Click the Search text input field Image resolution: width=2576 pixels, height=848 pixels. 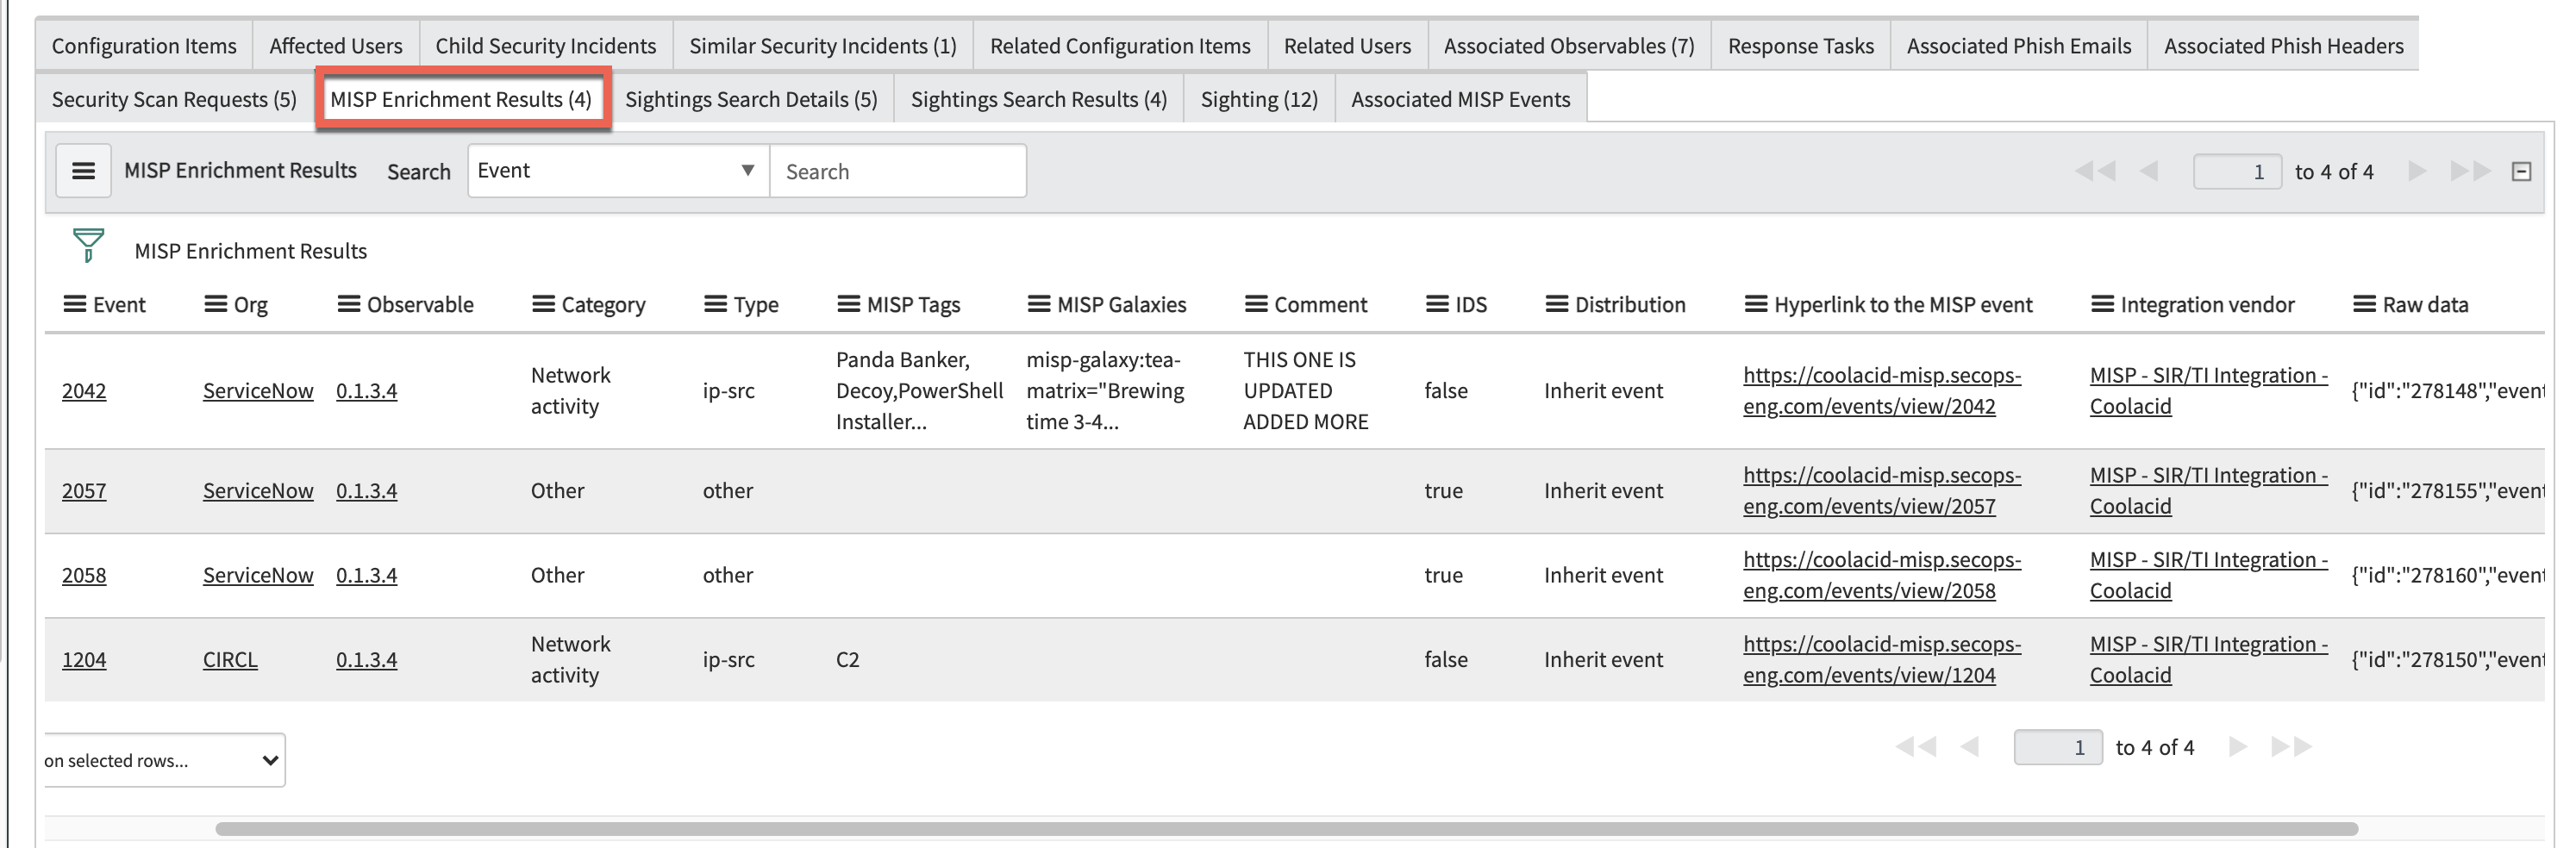pos(898,171)
